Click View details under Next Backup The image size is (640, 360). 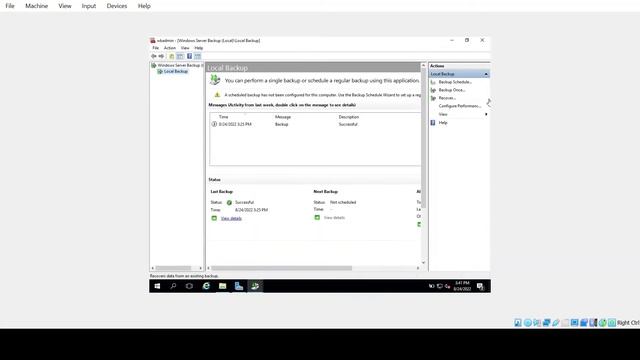[334, 218]
